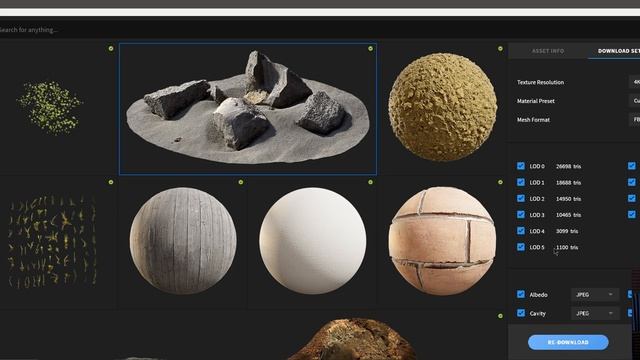The height and width of the screenshot is (360, 640).
Task: Select the yellow moss sphere material thumbnail
Action: (442, 107)
